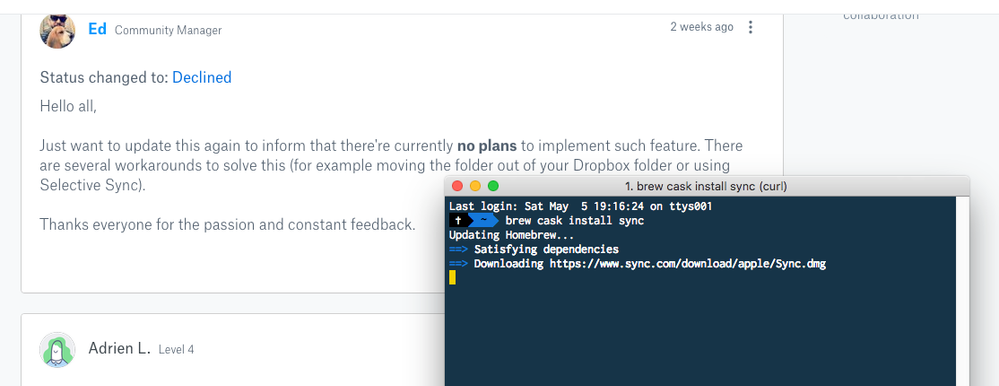Open Ed's profile avatar photo
The image size is (999, 386).
coord(57,30)
